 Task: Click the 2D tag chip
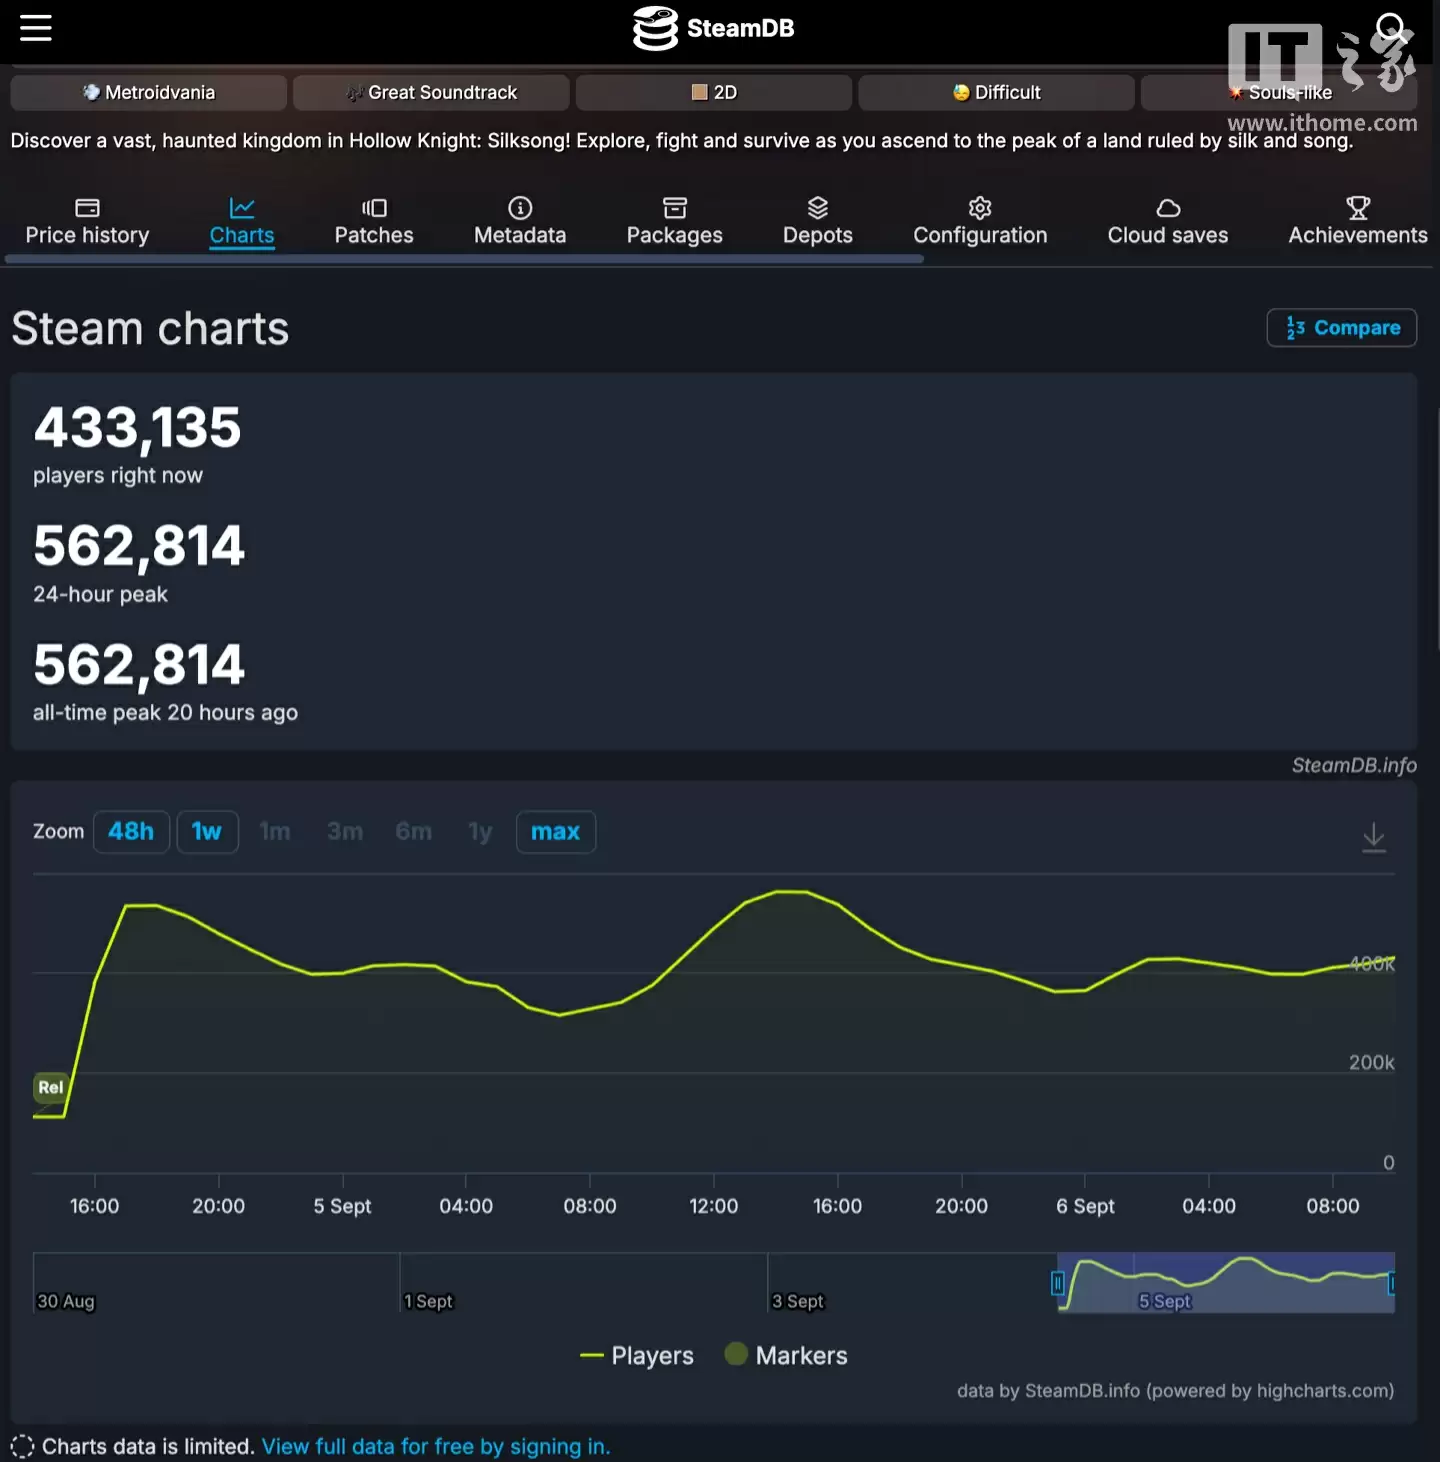713,92
